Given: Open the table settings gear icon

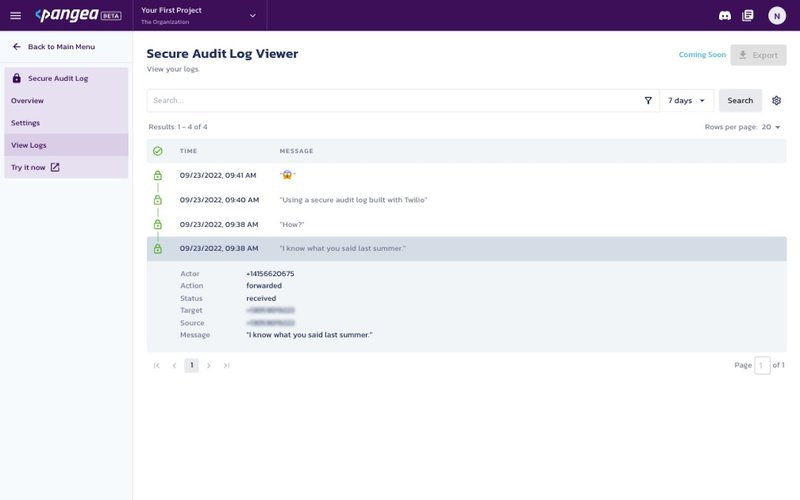Looking at the screenshot, I should click(x=776, y=101).
